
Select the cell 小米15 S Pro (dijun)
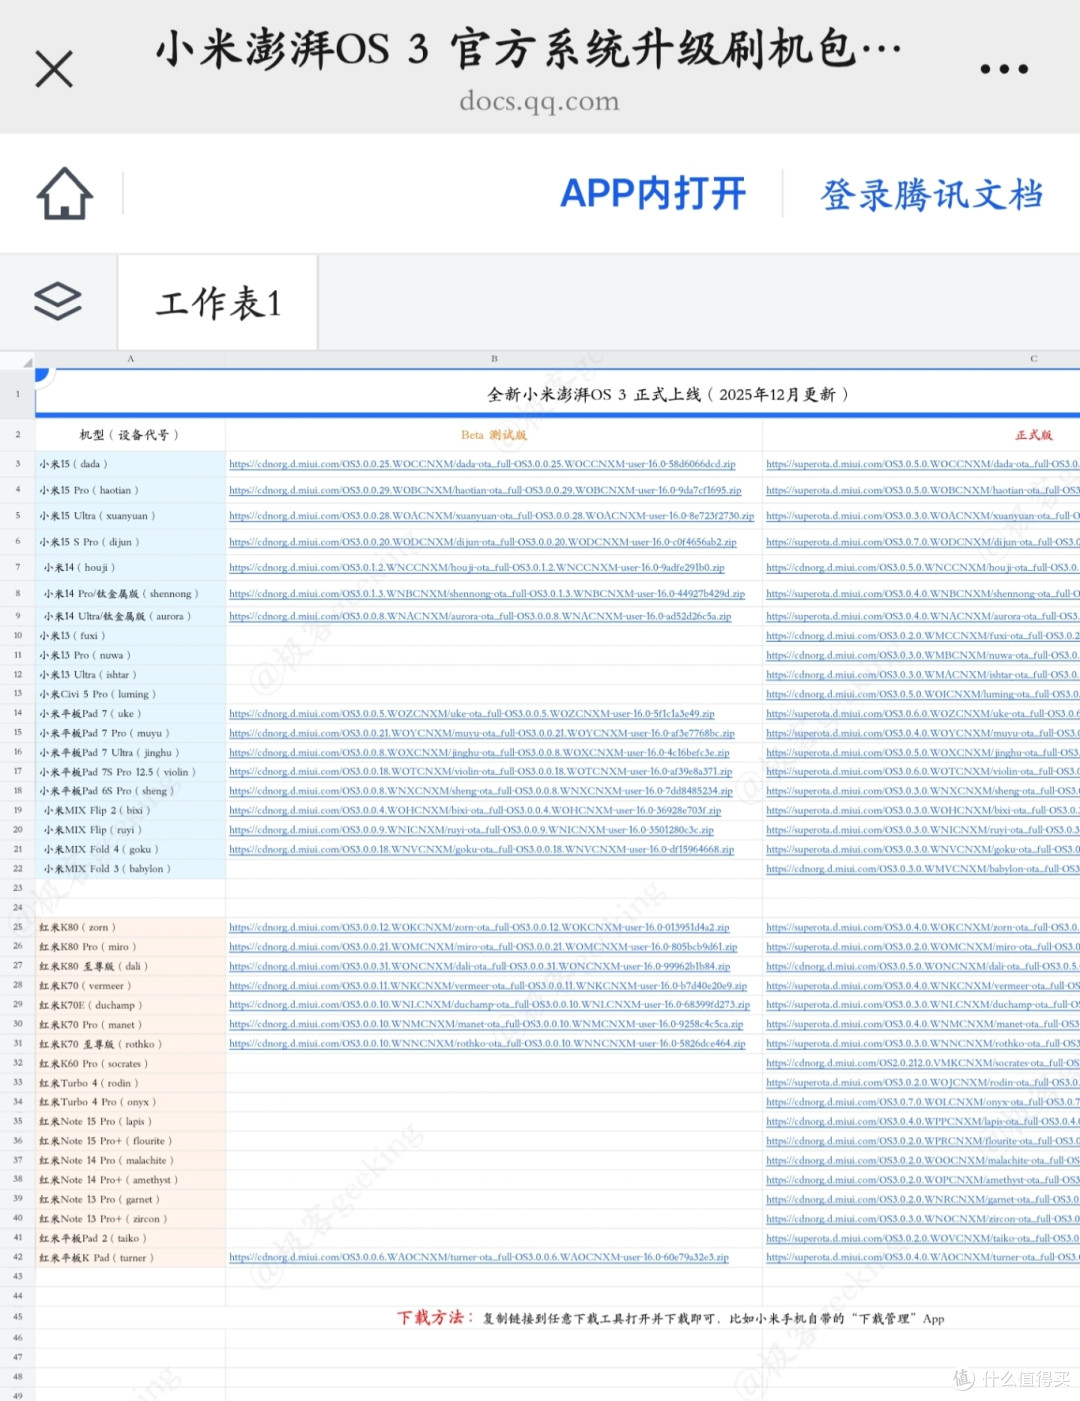(130, 542)
